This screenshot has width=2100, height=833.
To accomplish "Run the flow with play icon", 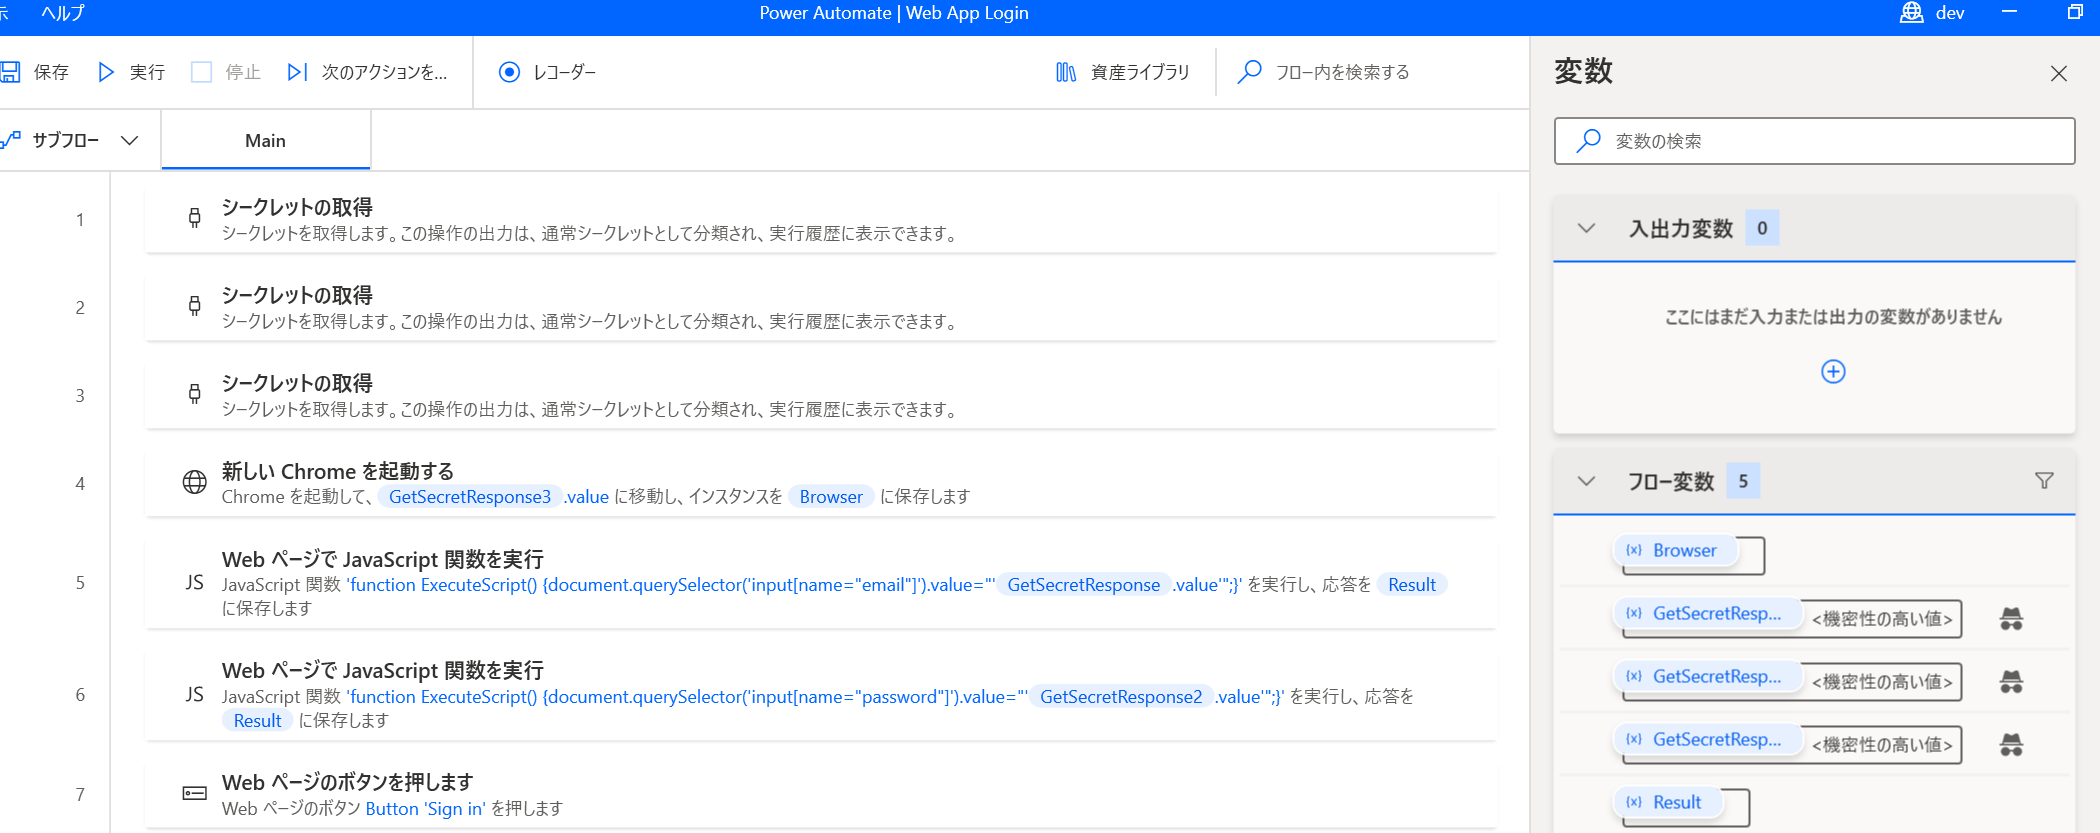I will click(106, 72).
